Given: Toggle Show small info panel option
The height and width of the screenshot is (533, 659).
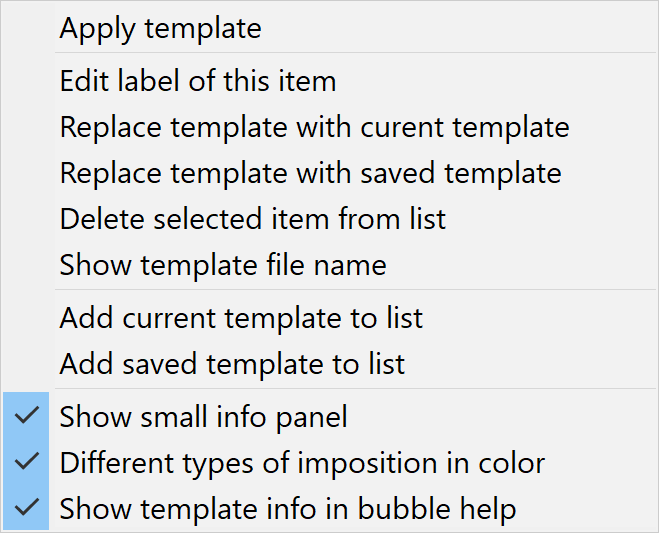Looking at the screenshot, I should click(x=203, y=416).
